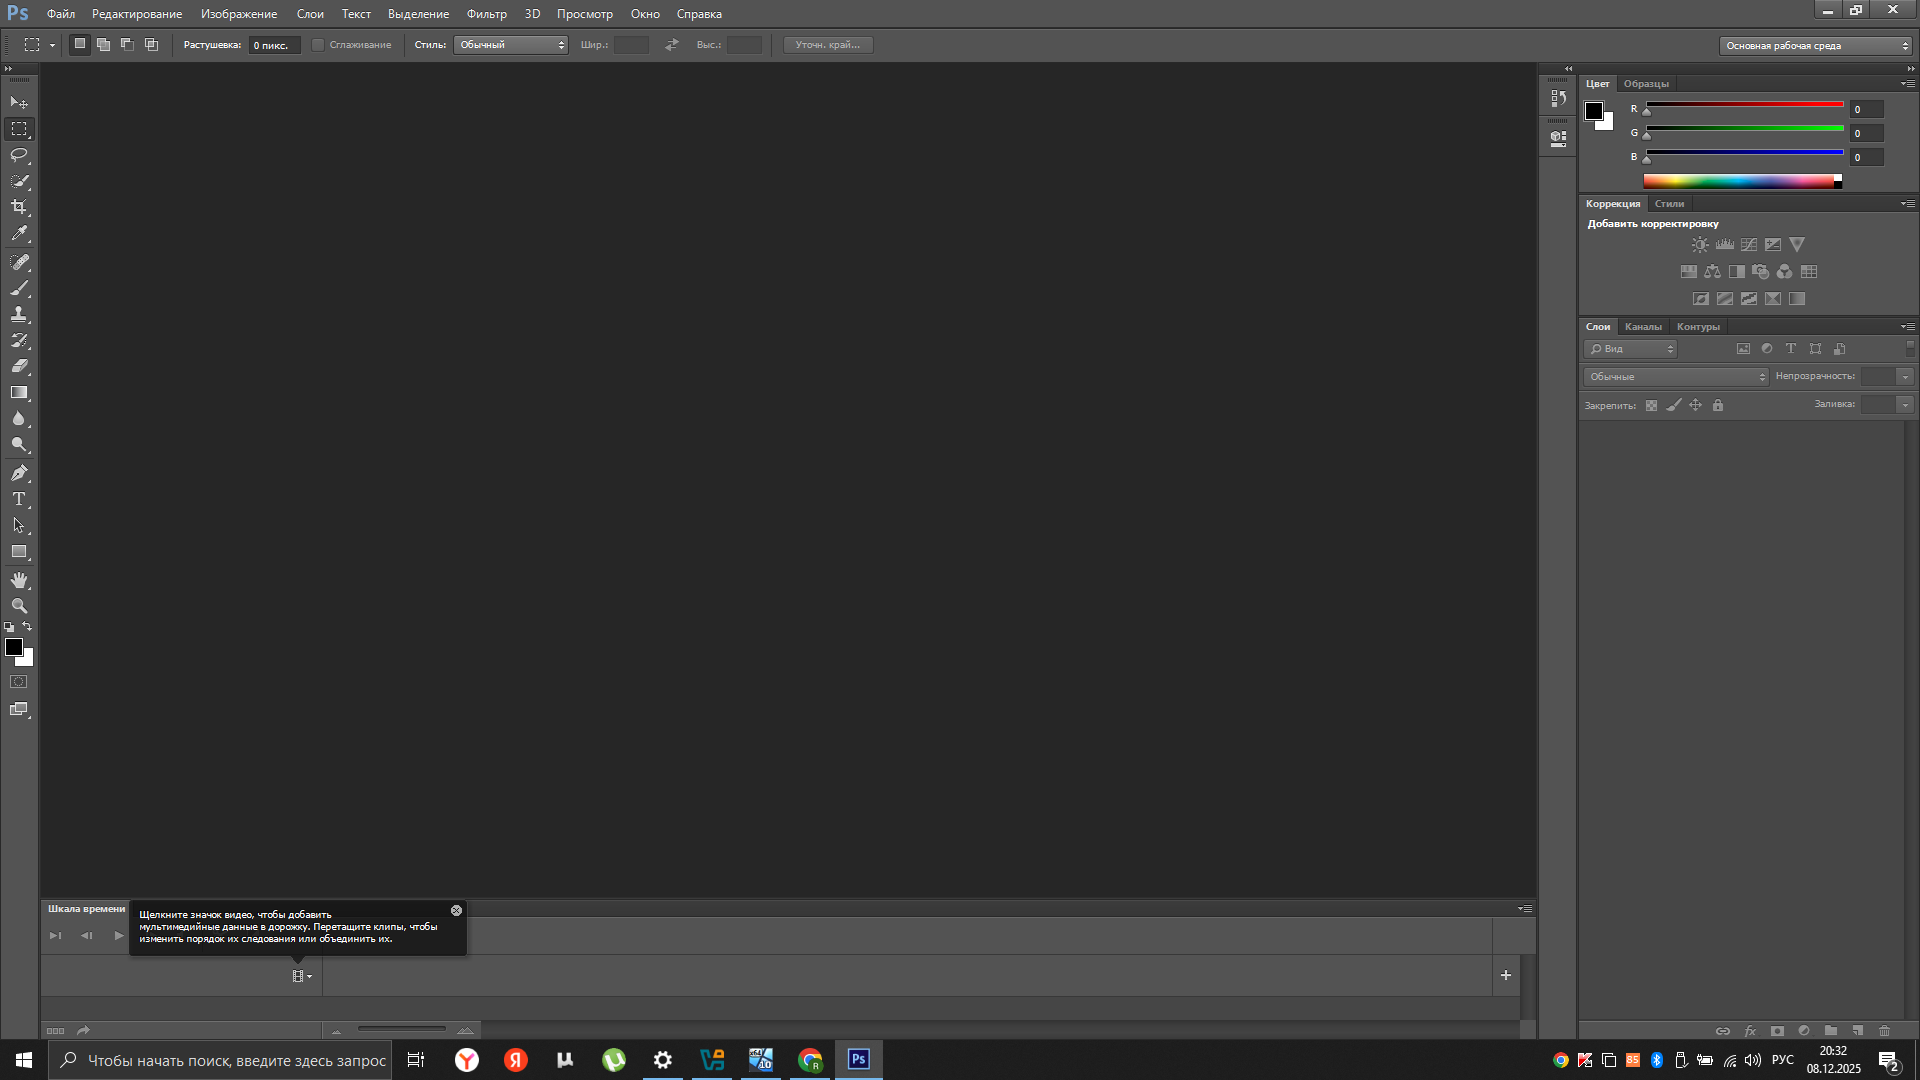Image resolution: width=1920 pixels, height=1080 pixels.
Task: Open the Стиль dropdown
Action: (x=510, y=45)
